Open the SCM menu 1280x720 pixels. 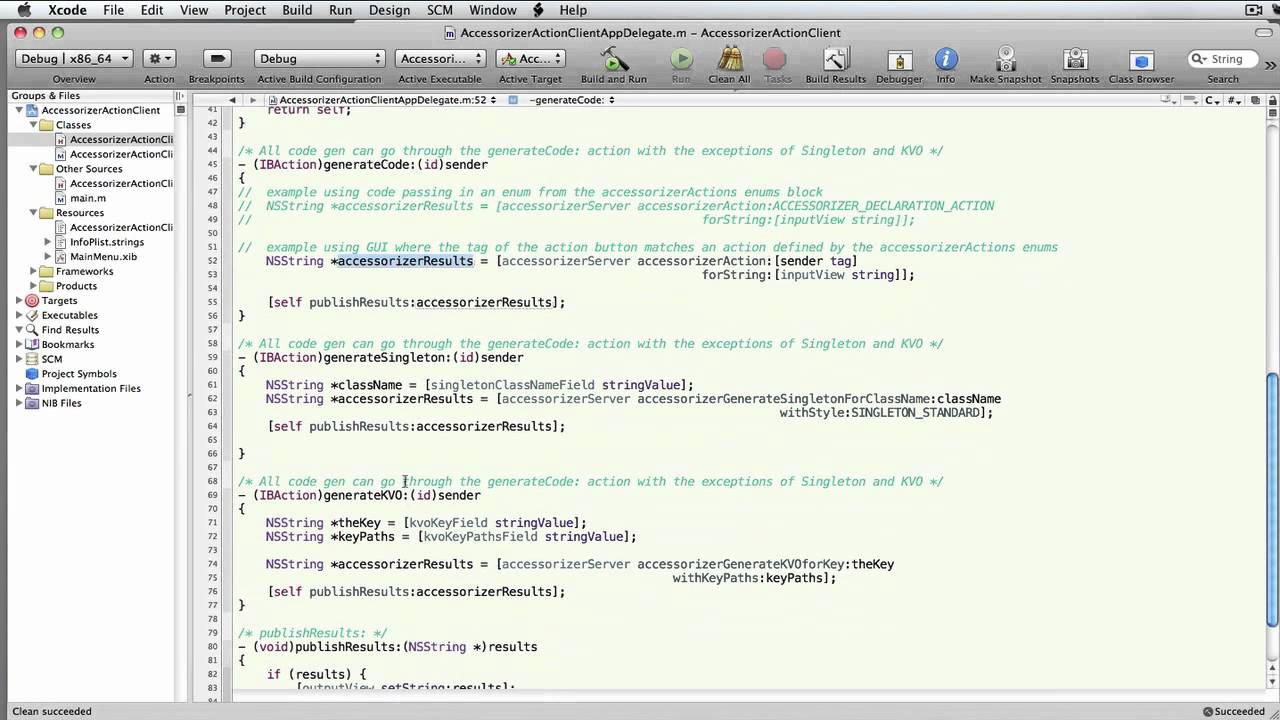pos(440,10)
